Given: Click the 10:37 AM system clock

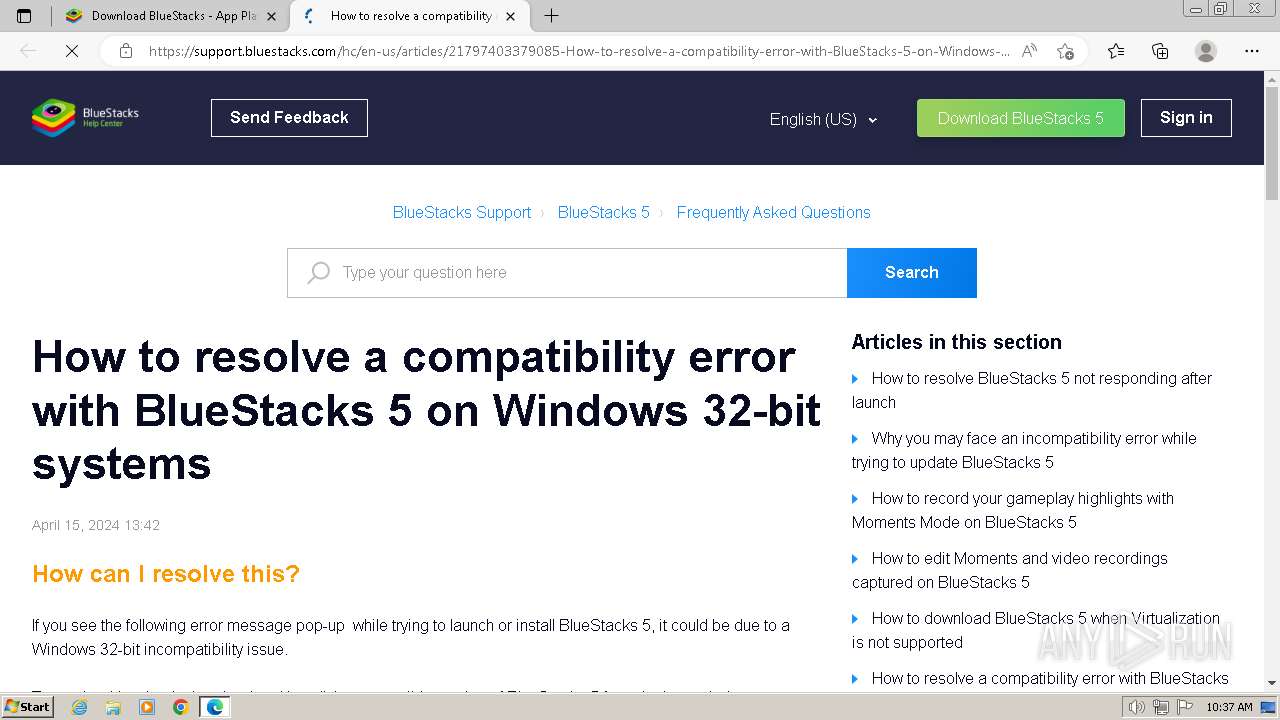Looking at the screenshot, I should click(1229, 707).
